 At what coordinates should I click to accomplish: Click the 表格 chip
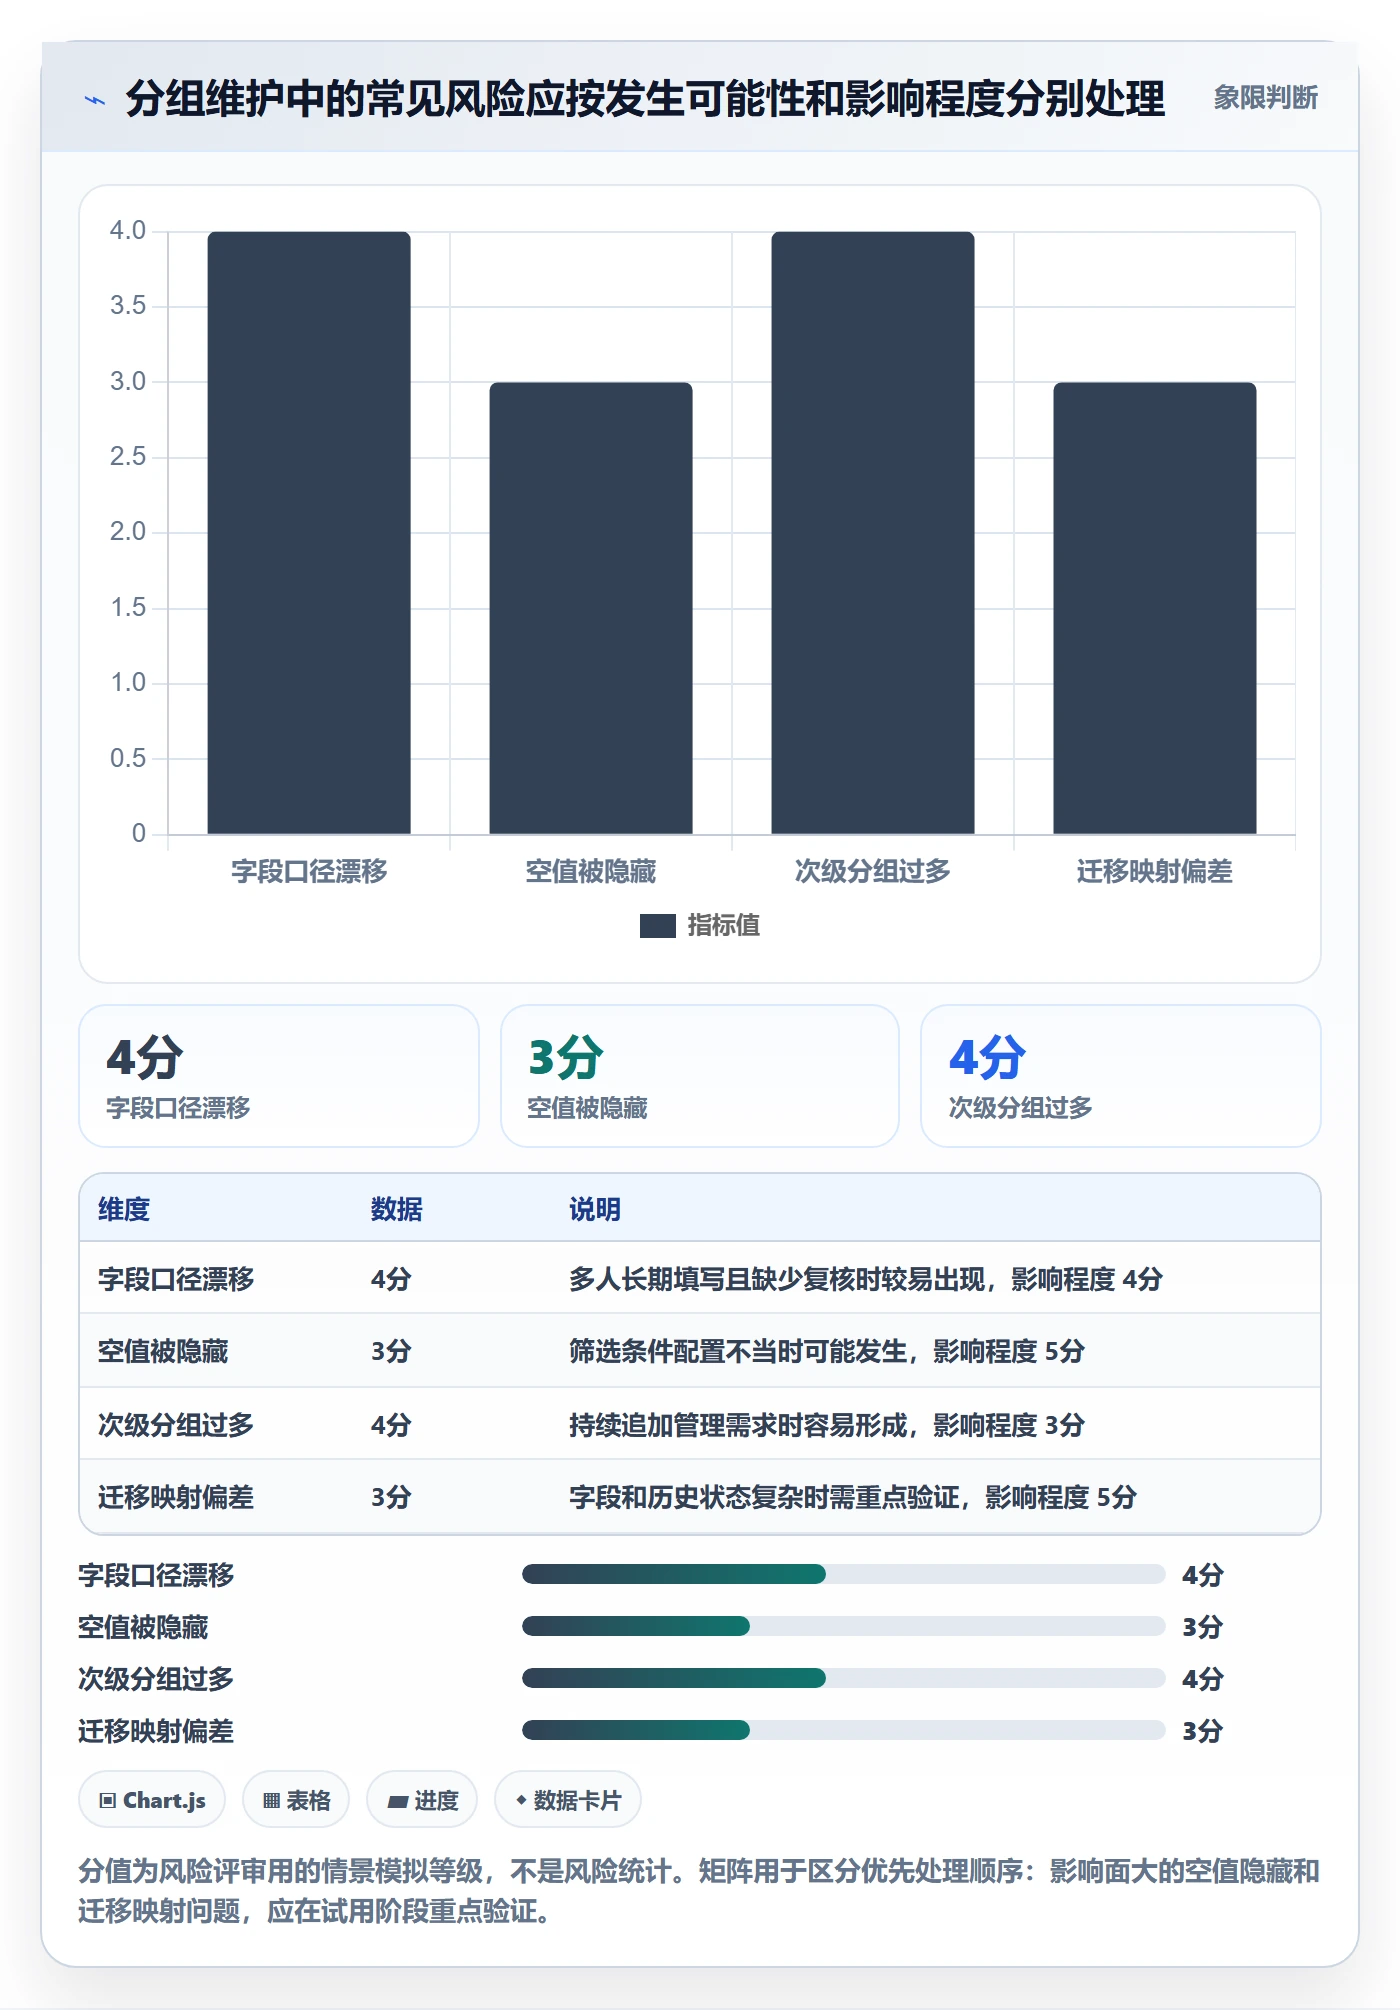pyautogui.click(x=296, y=1800)
